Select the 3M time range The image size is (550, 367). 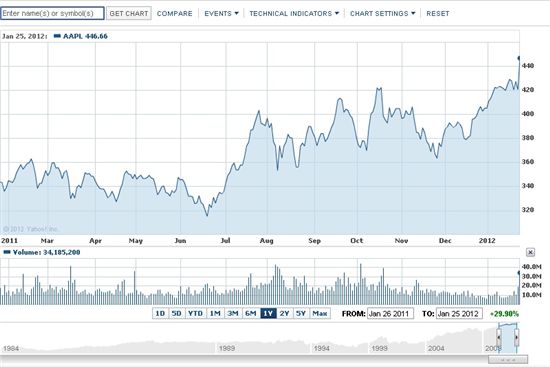(x=233, y=313)
